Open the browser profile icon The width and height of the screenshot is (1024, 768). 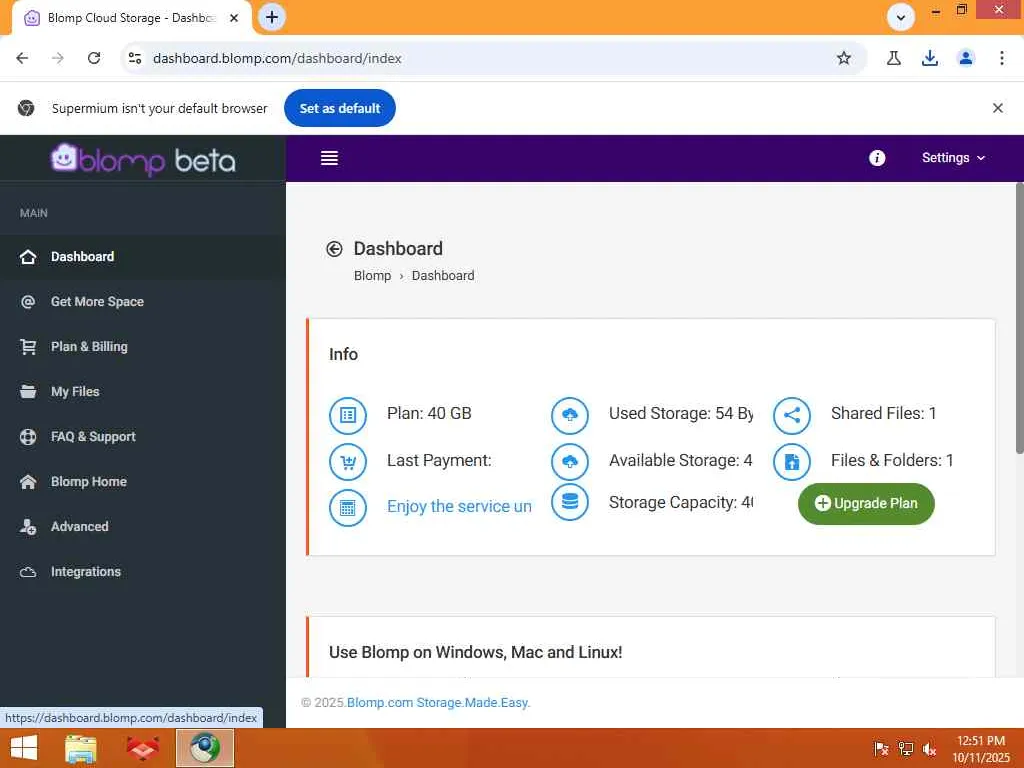tap(966, 58)
